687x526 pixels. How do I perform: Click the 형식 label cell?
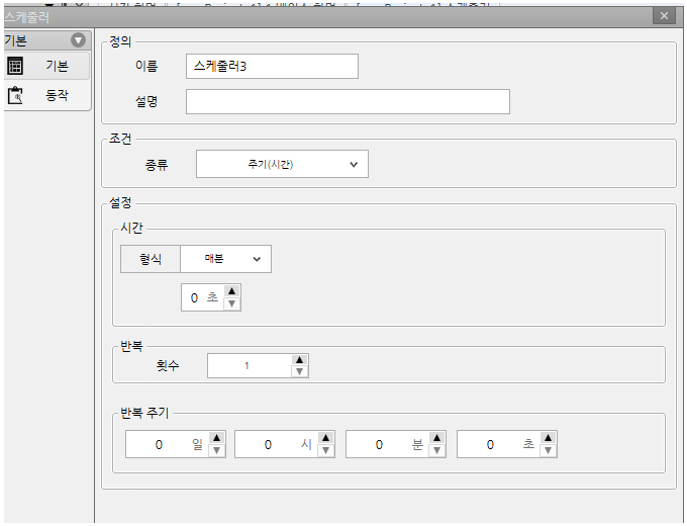pyautogui.click(x=150, y=259)
